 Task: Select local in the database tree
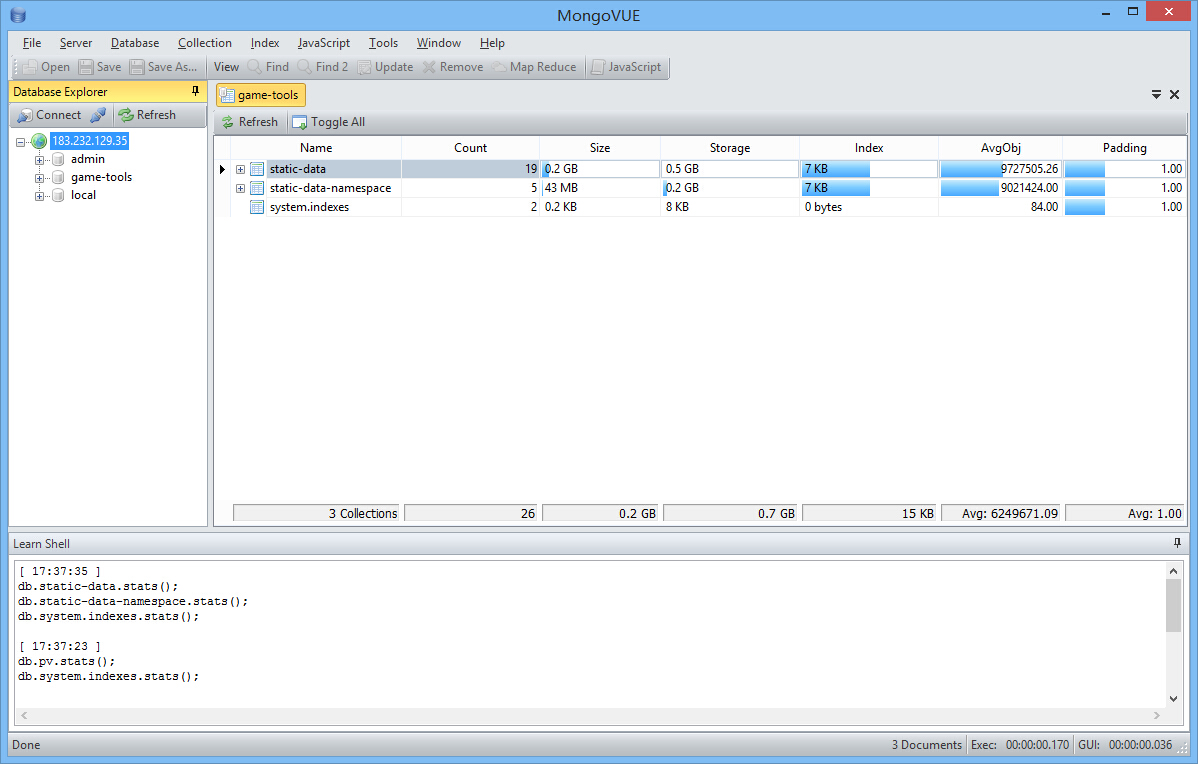tap(83, 195)
